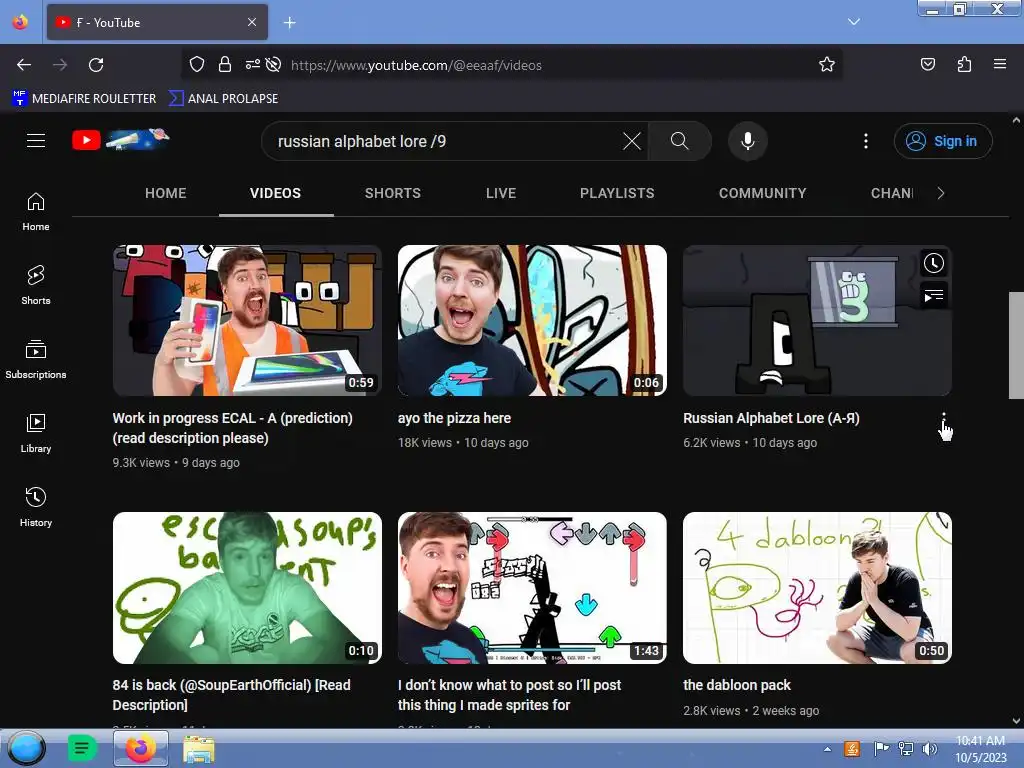
Task: Open Work in progress ECAL thumbnail
Action: pyautogui.click(x=247, y=321)
